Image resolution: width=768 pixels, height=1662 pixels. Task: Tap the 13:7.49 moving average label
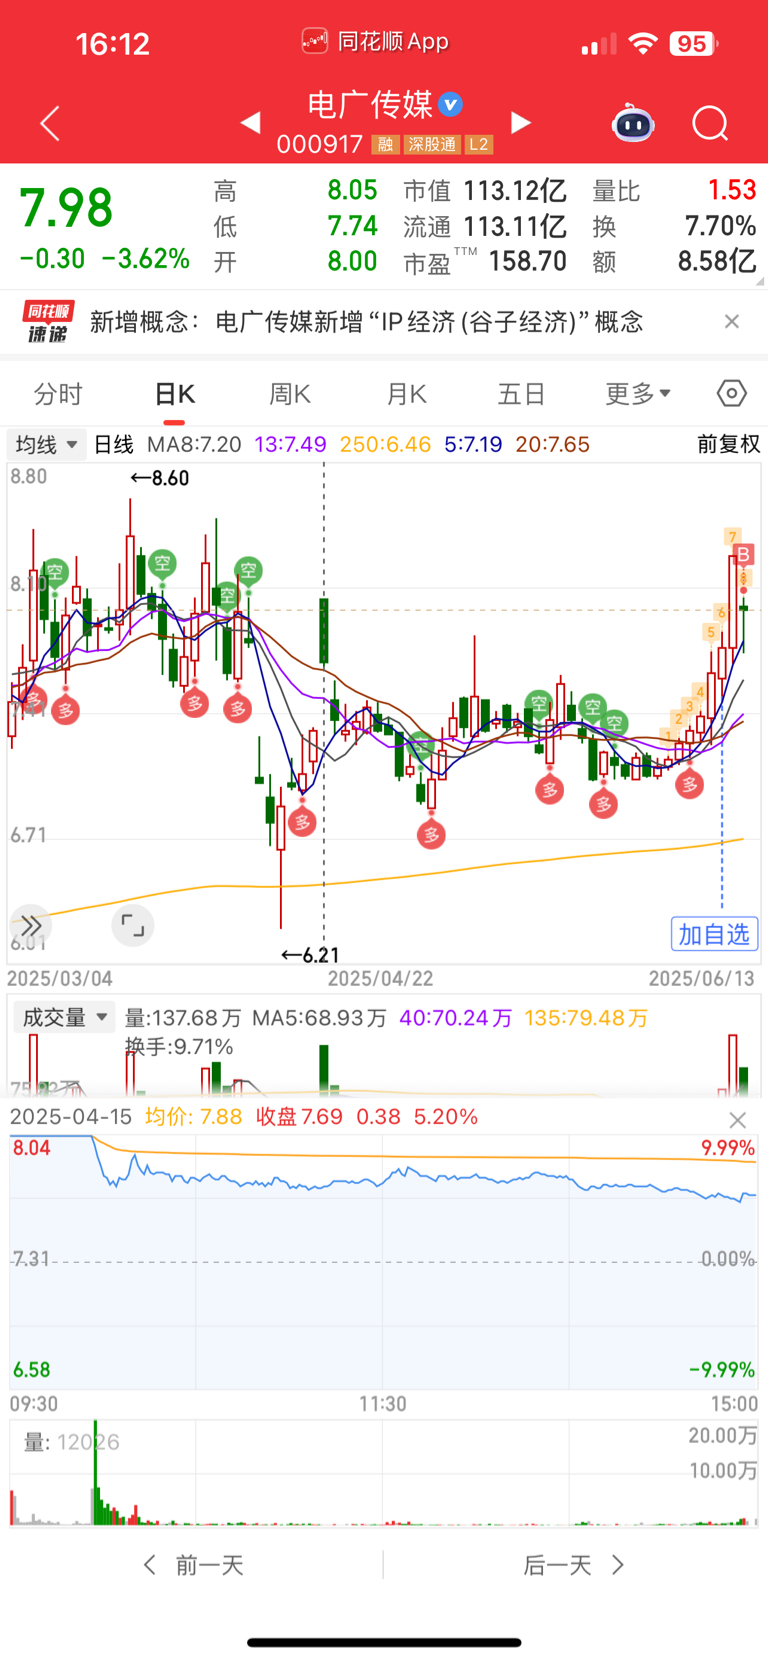(290, 444)
